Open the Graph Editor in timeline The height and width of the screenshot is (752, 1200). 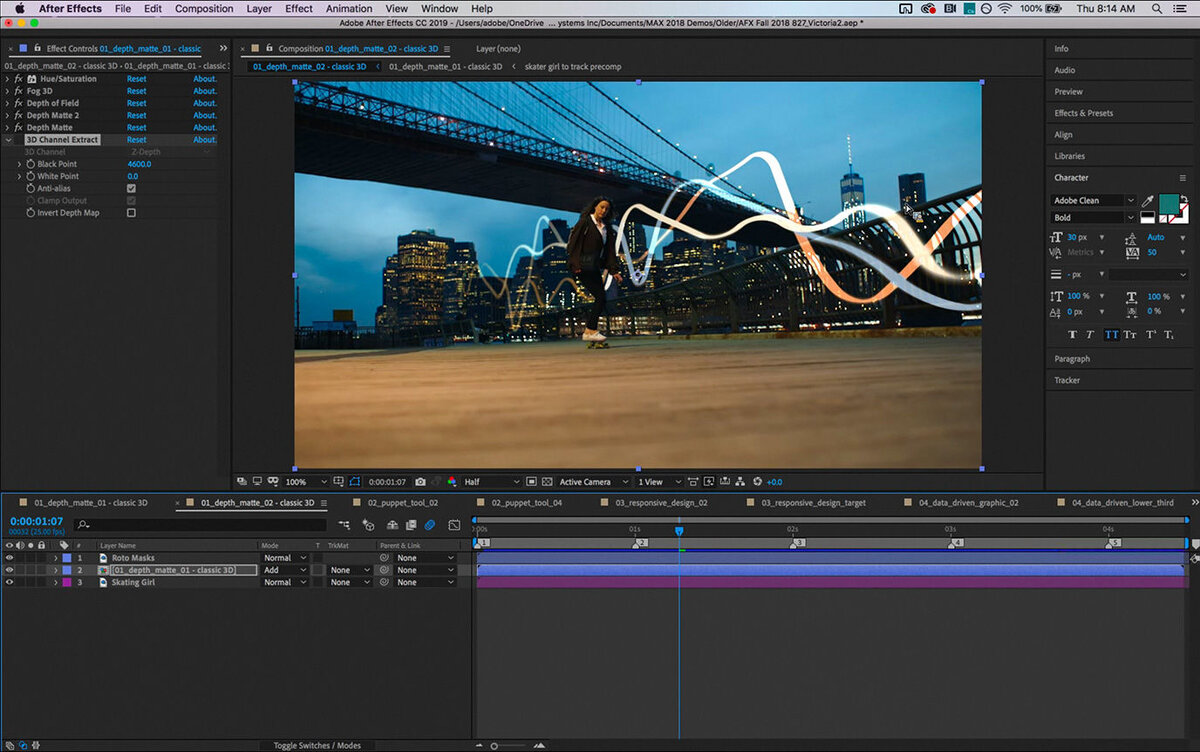point(454,525)
